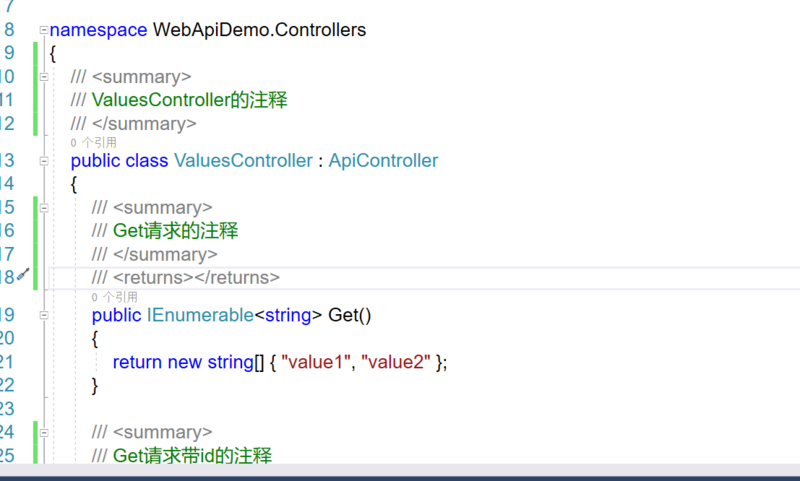The width and height of the screenshot is (800, 481).
Task: Click the 'Get请求的注释' comment text
Action: (x=175, y=231)
